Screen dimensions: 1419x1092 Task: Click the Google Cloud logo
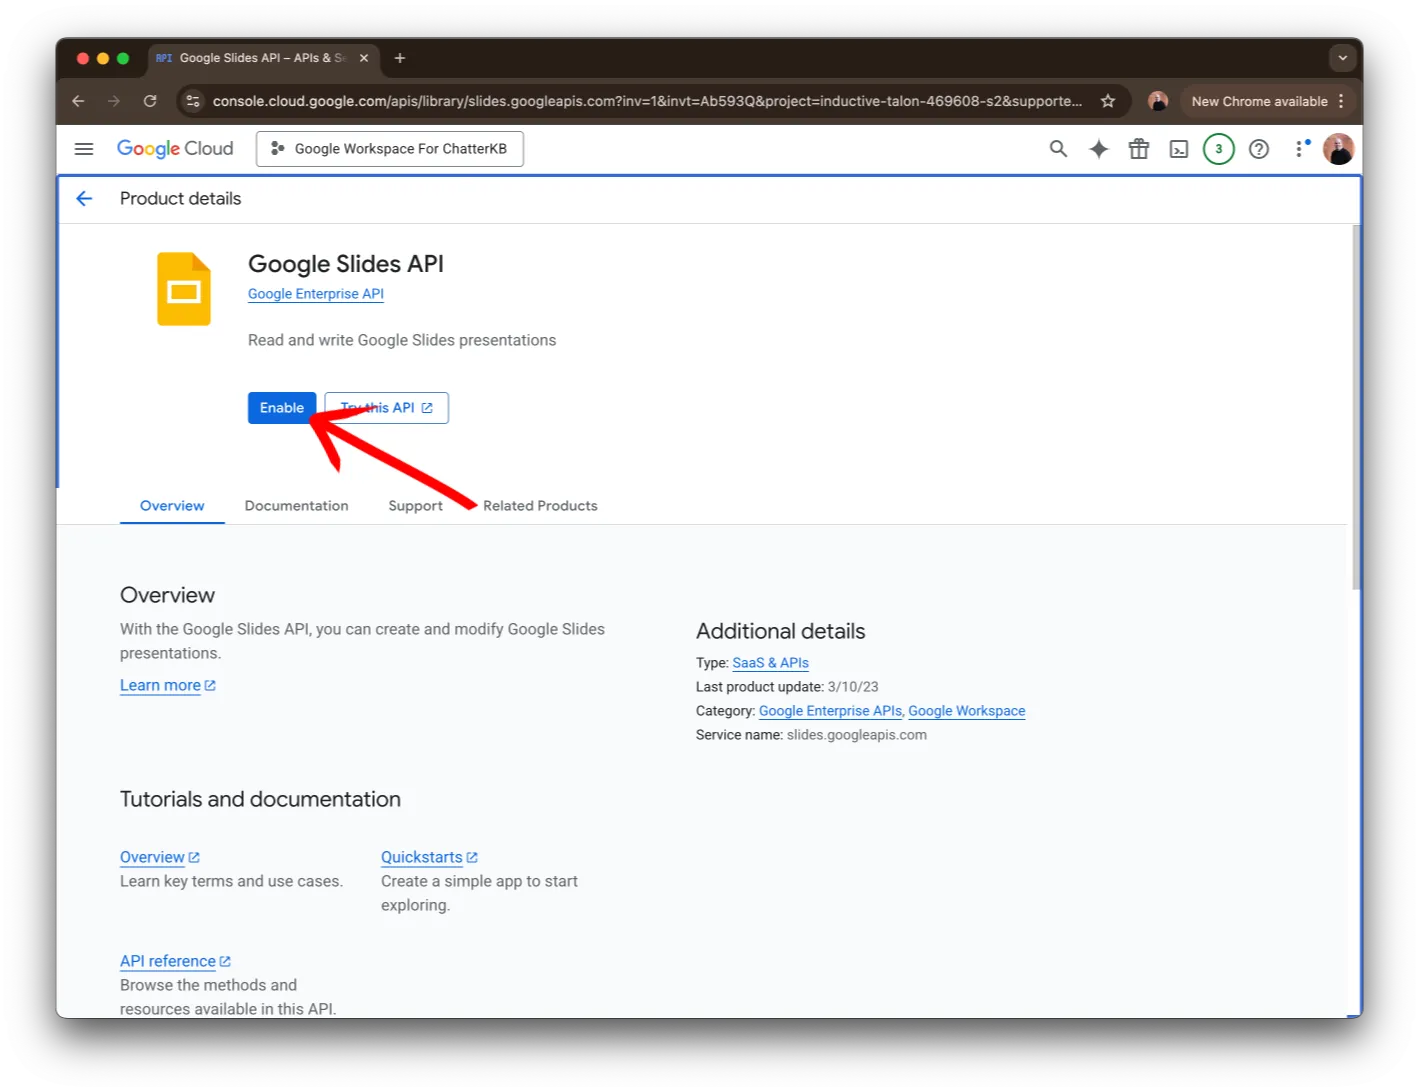pos(175,149)
